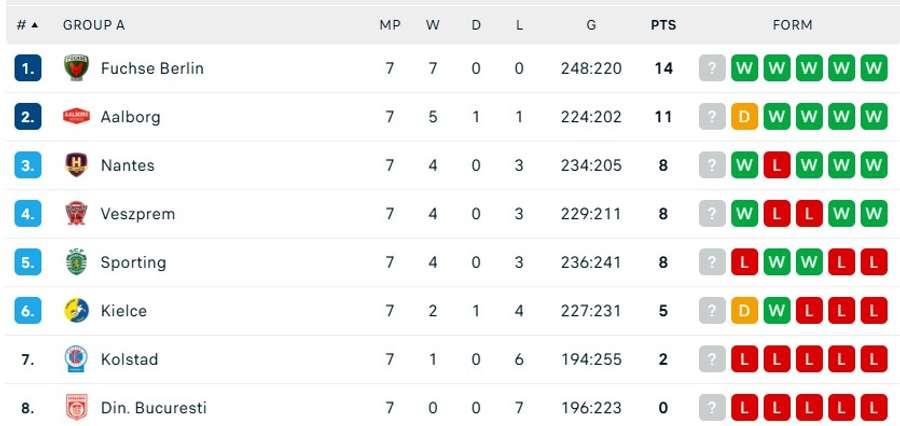
Task: Click the MP column header
Action: [390, 25]
